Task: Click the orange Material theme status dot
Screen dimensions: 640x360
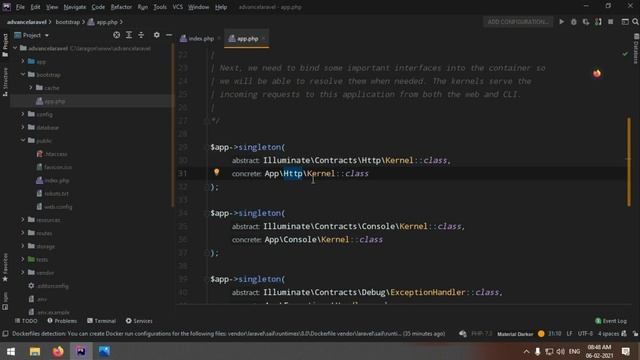Action: pyautogui.click(x=541, y=333)
